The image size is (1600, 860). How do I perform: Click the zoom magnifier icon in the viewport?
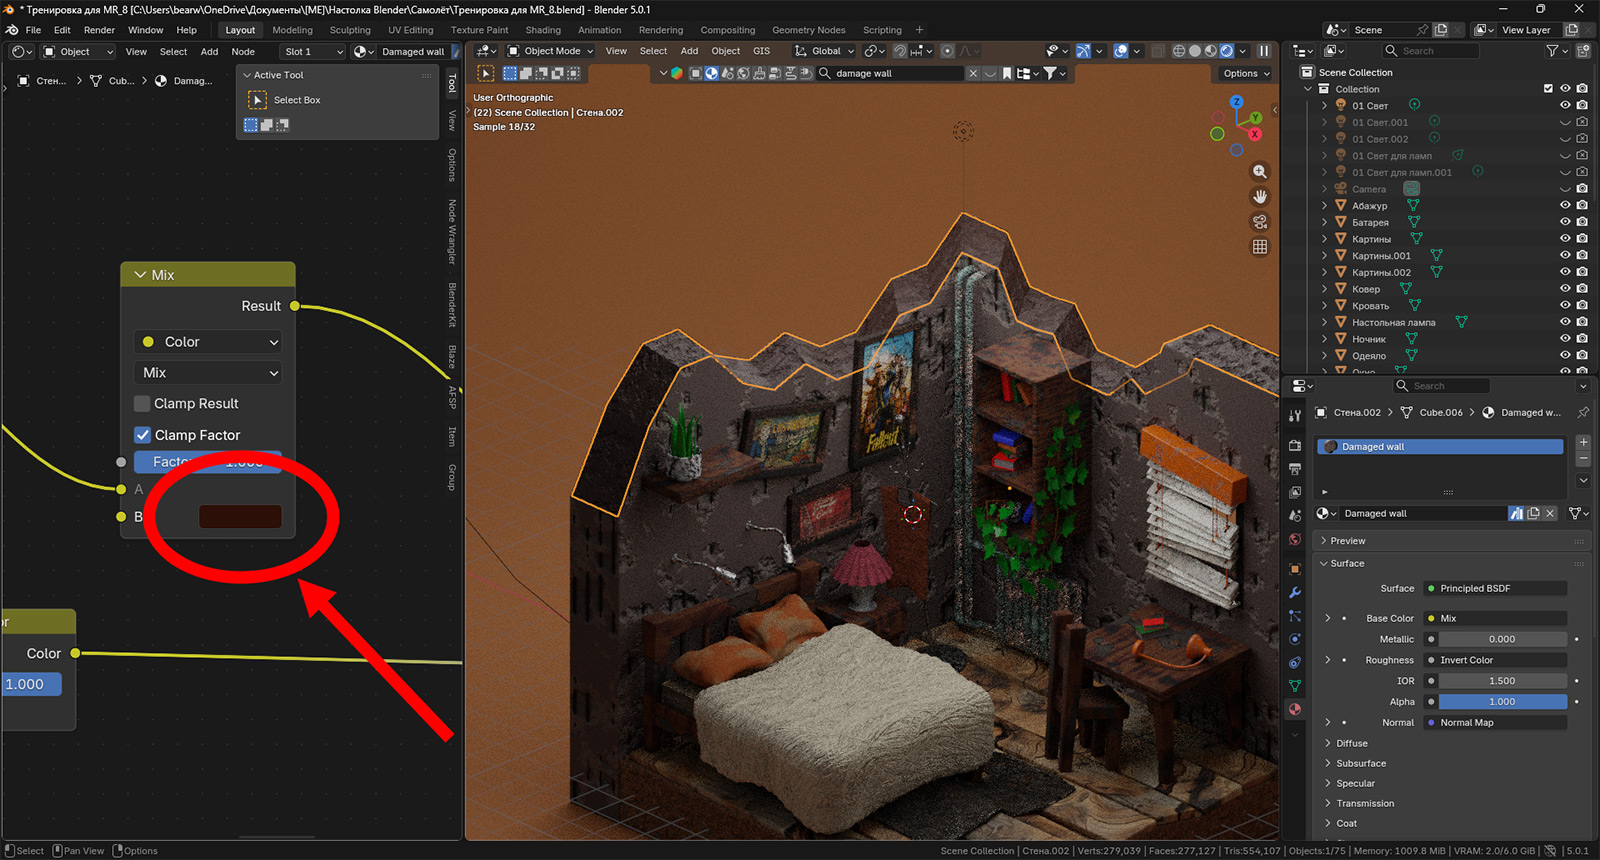click(1260, 172)
